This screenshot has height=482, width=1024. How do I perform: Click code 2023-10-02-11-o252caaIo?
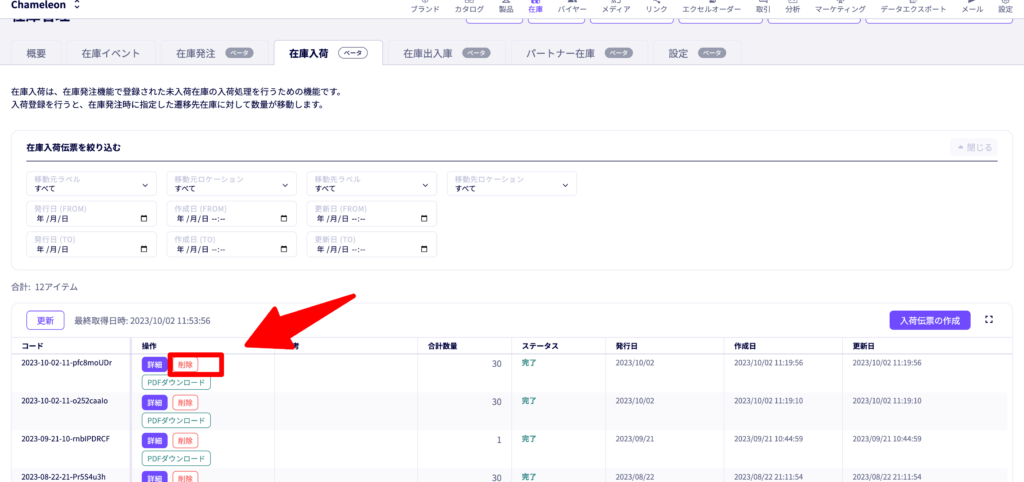click(65, 400)
